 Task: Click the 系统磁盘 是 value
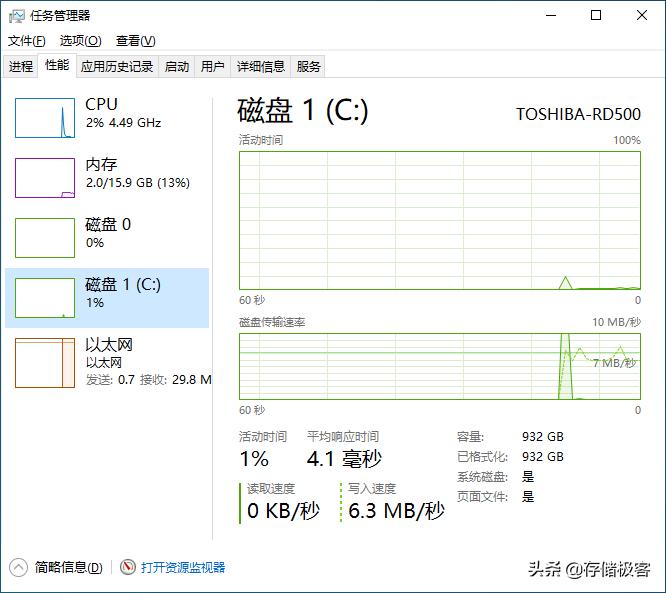pos(528,477)
